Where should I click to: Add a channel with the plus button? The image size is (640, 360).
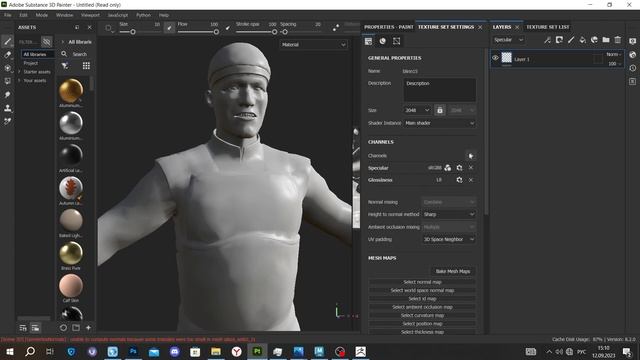pos(471,156)
